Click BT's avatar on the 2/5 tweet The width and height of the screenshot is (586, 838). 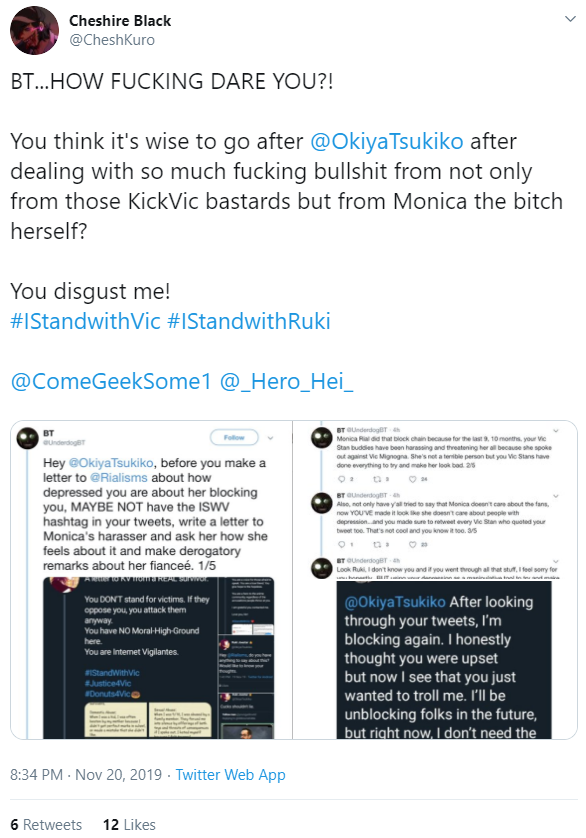click(322, 438)
